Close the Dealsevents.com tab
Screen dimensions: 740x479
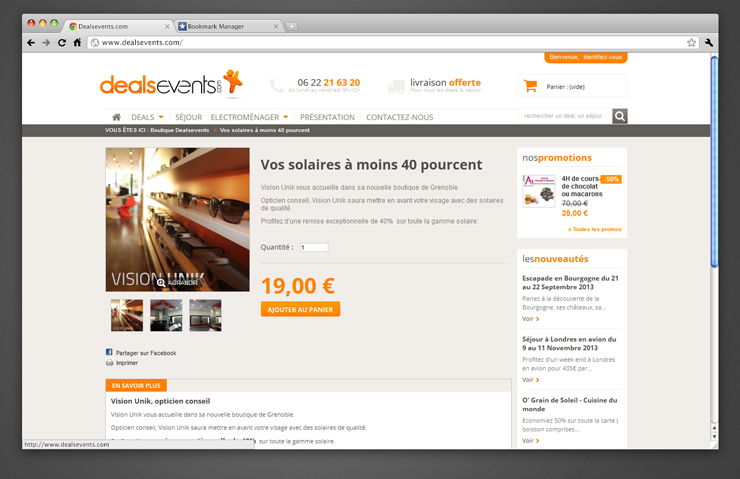[x=167, y=26]
